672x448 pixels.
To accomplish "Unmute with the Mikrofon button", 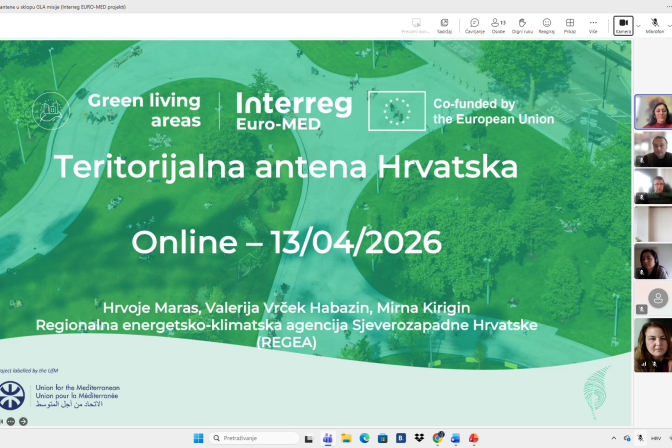I will (x=654, y=26).
